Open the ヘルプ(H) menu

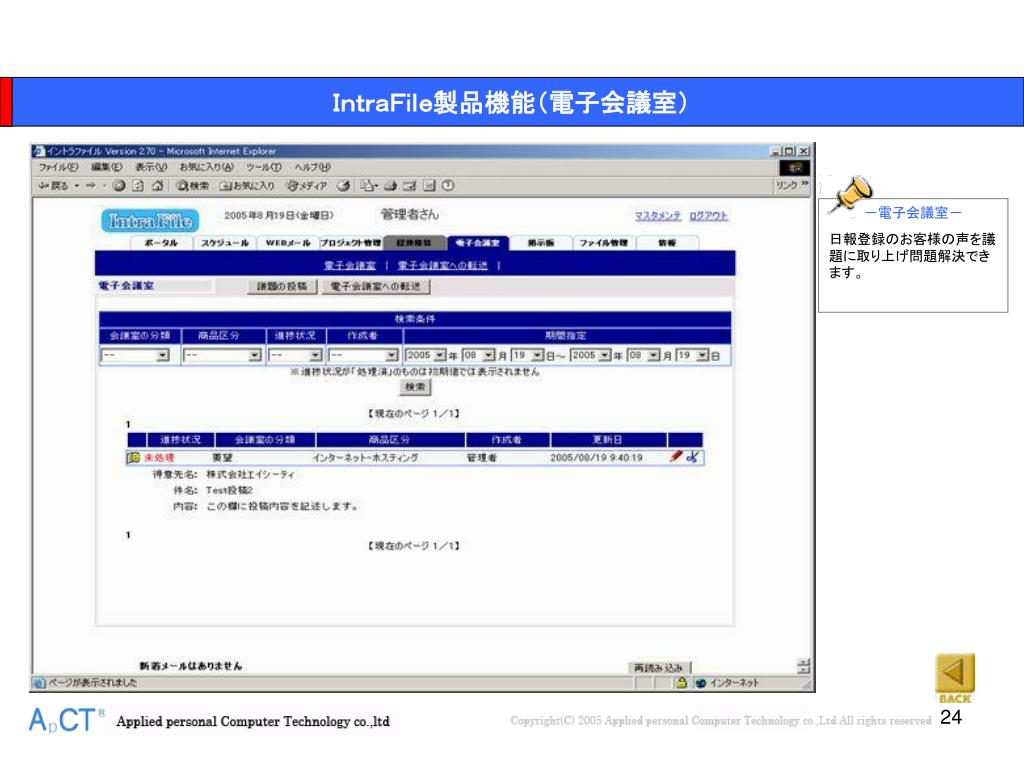tap(312, 167)
